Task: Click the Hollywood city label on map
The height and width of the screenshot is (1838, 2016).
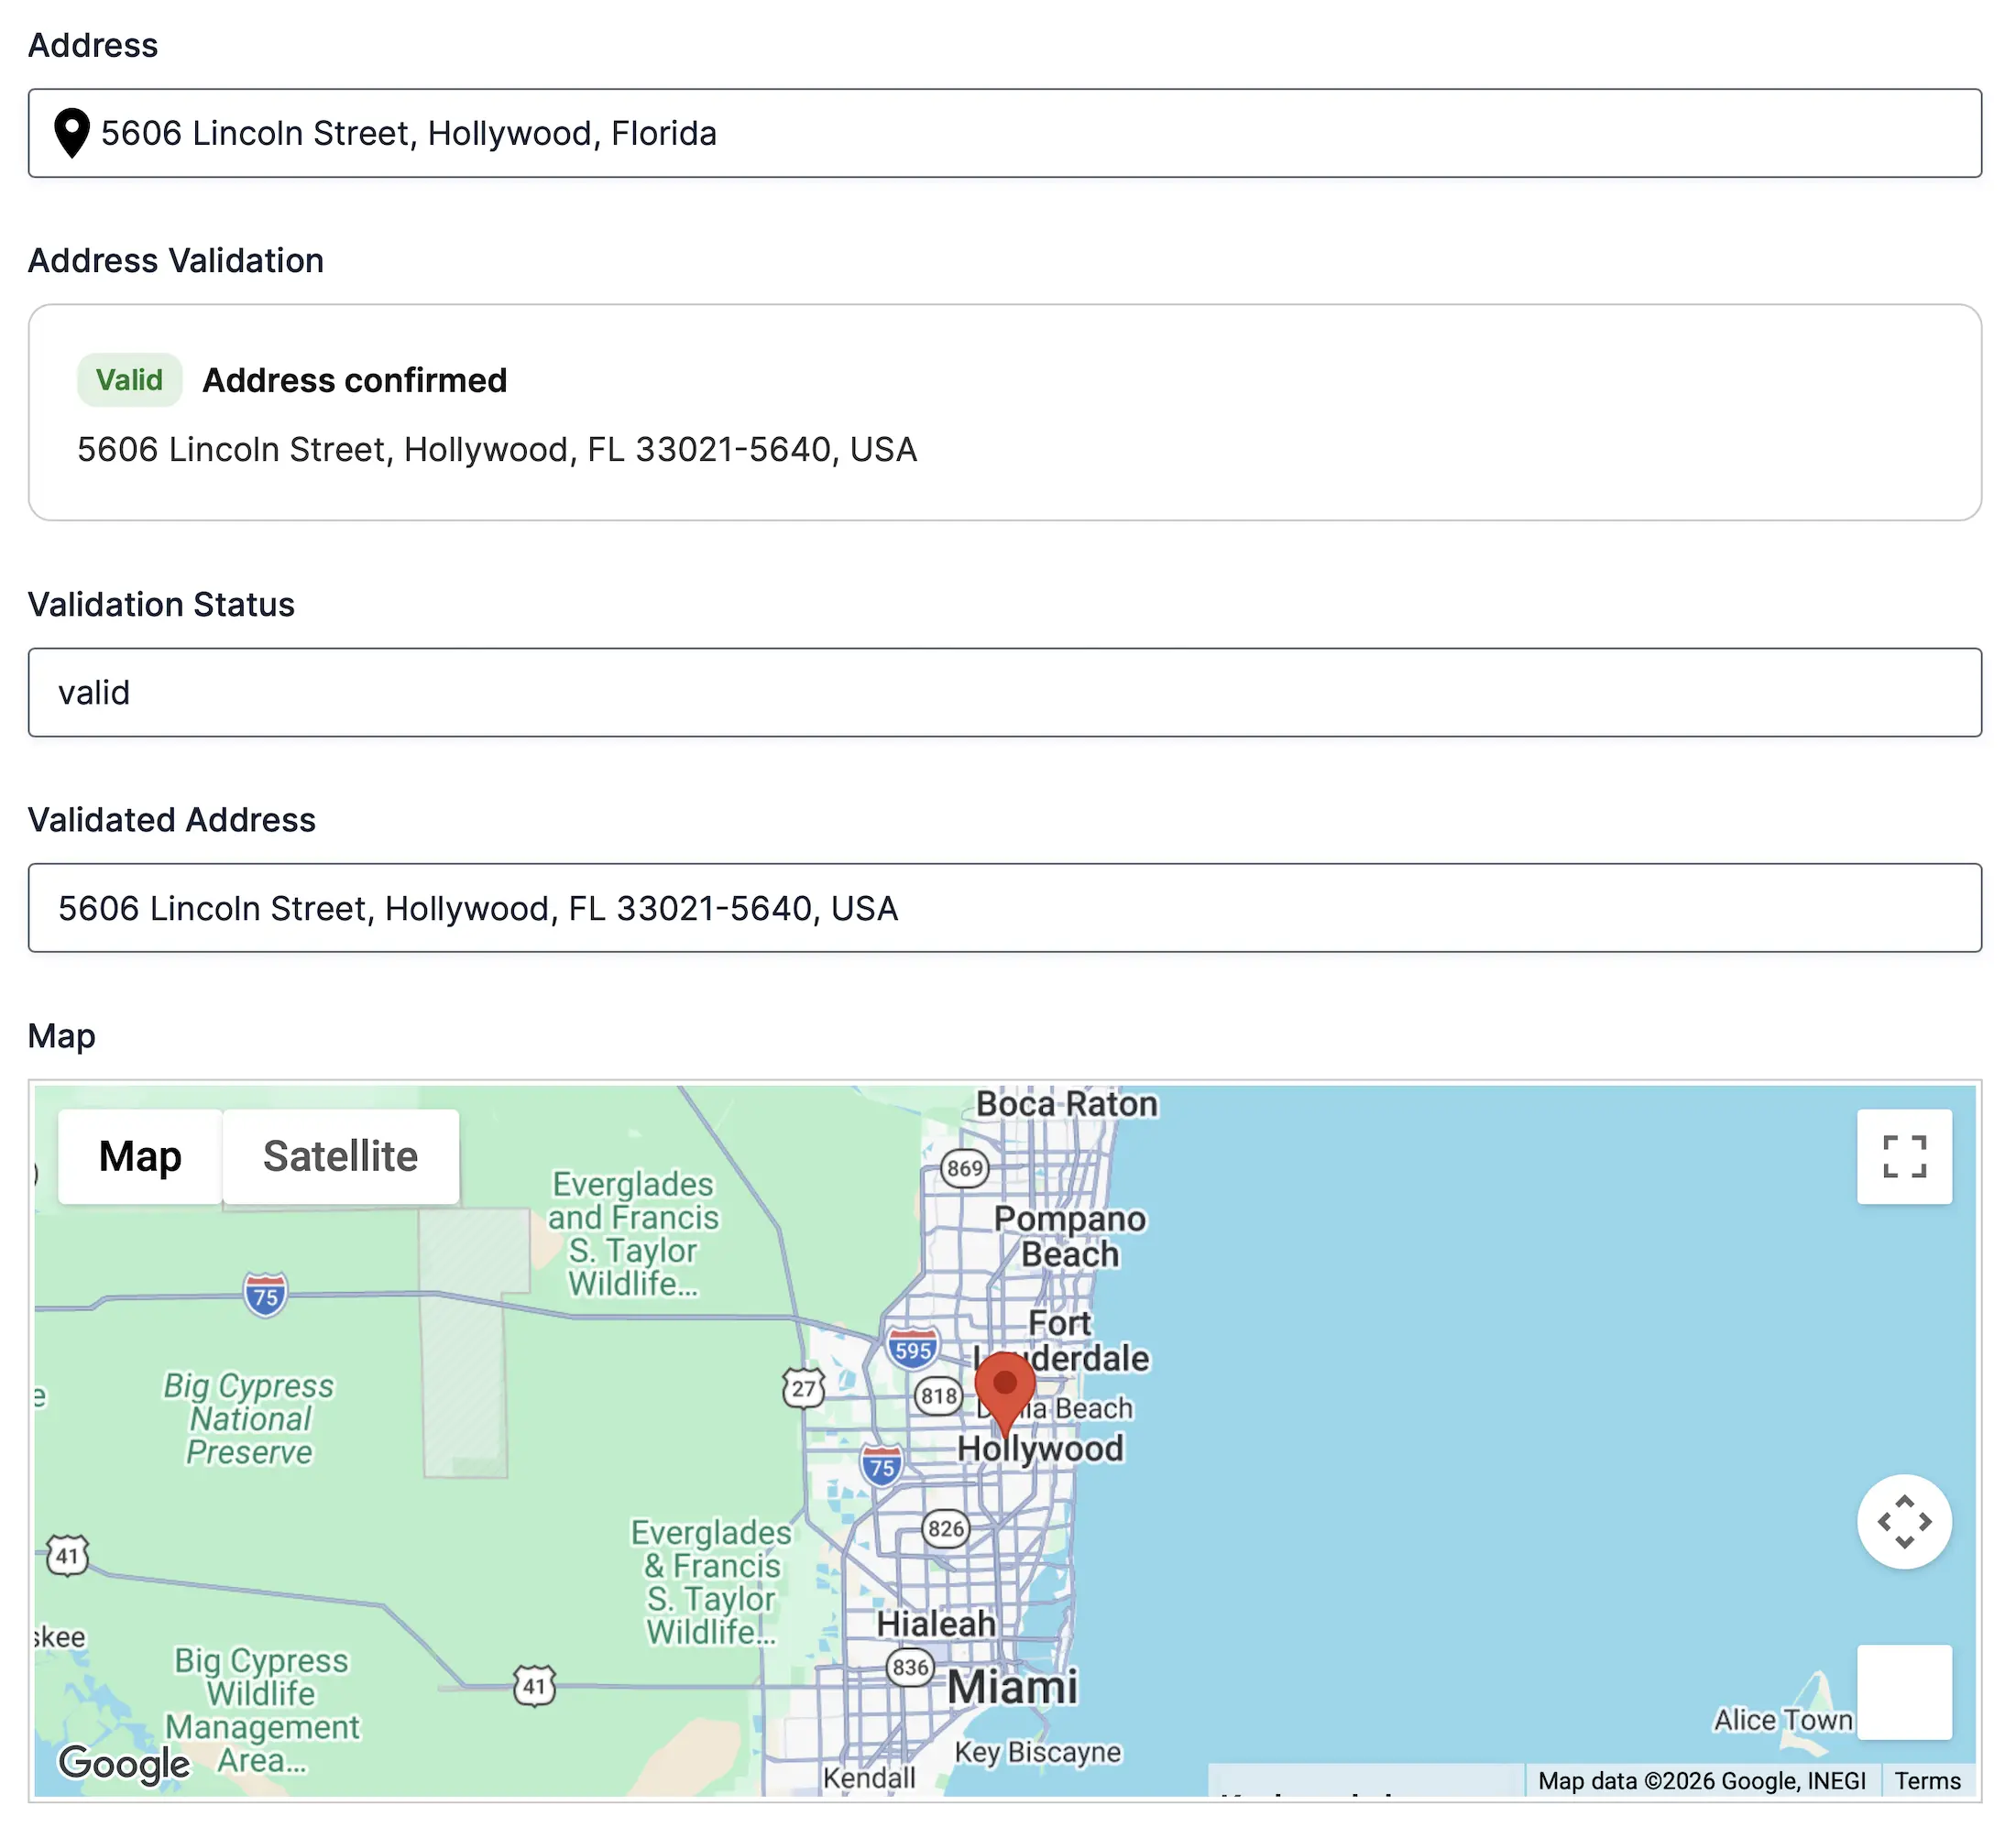Action: (1040, 1448)
